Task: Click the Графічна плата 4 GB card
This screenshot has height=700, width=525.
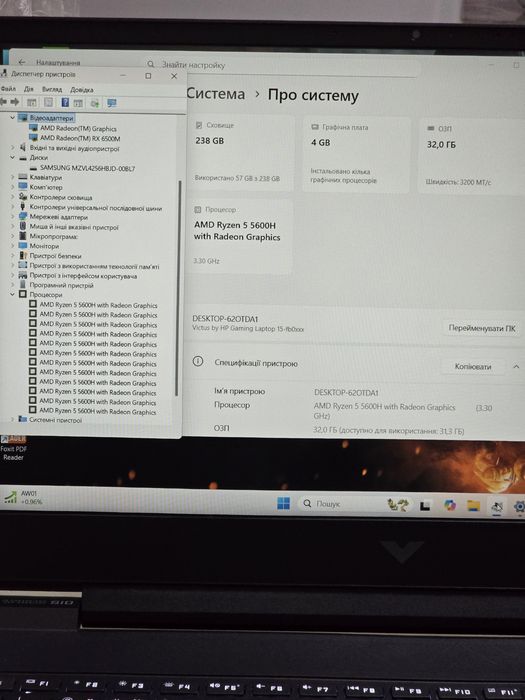Action: pyautogui.click(x=356, y=155)
